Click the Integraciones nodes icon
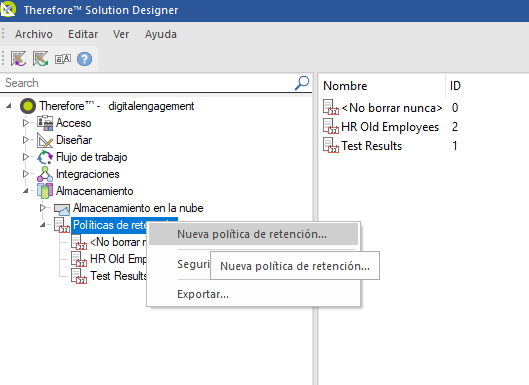This screenshot has width=529, height=385. (45, 174)
